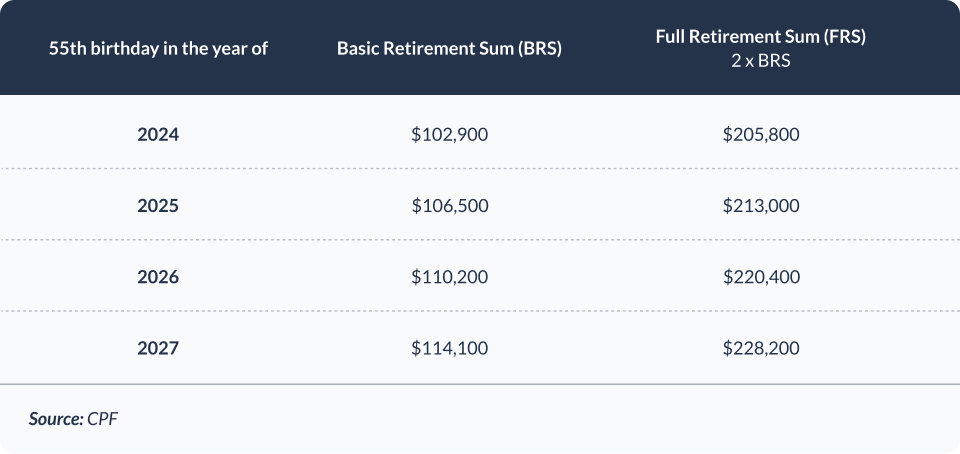Select the 2026 year cell
The height and width of the screenshot is (454, 960).
(158, 276)
